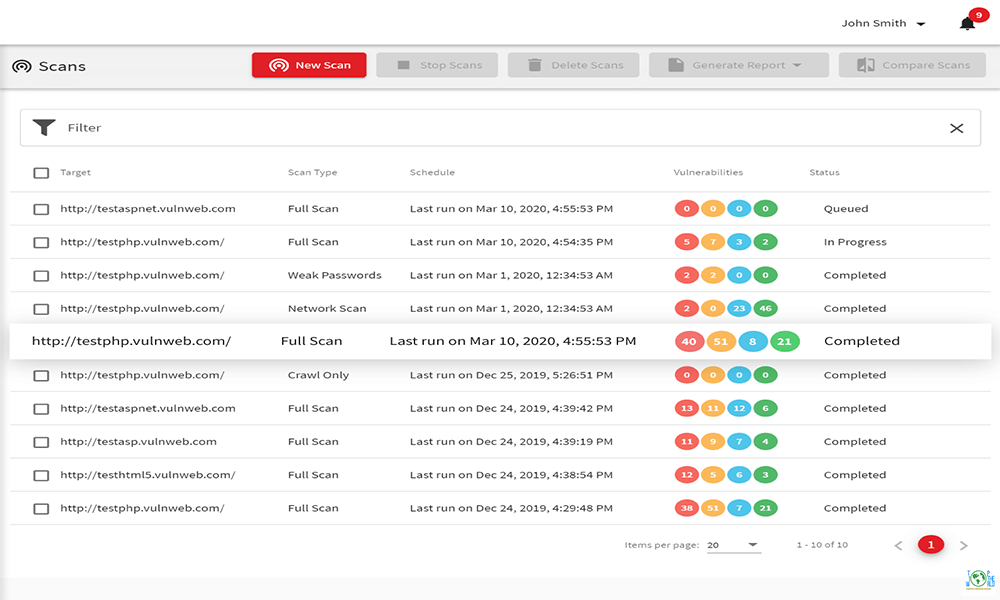Click the globe icon in bottom corner
The image size is (1000, 600).
click(980, 579)
